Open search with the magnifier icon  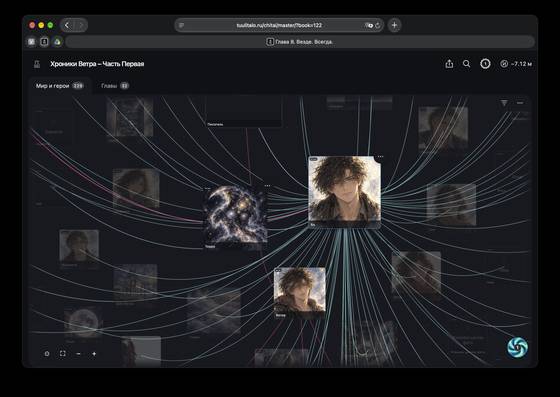click(x=466, y=64)
